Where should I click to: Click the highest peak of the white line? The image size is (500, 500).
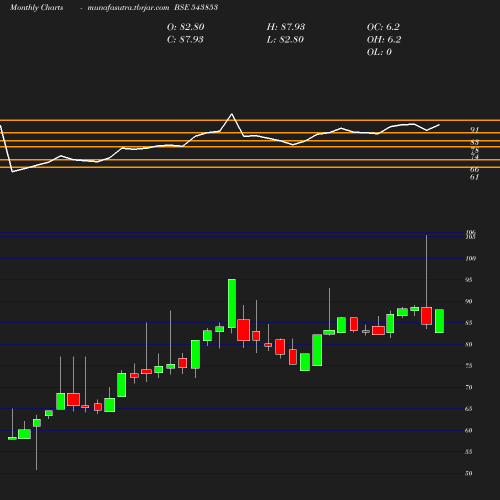pyautogui.click(x=232, y=114)
